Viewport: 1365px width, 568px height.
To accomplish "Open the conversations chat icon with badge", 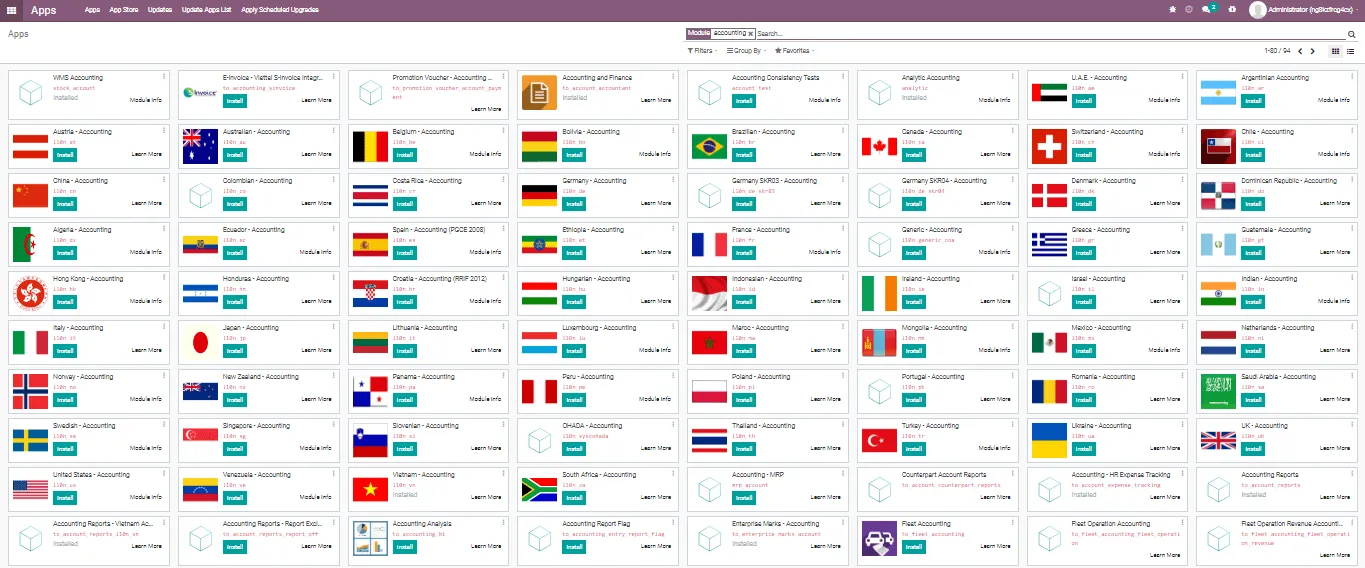I will tap(1209, 9).
